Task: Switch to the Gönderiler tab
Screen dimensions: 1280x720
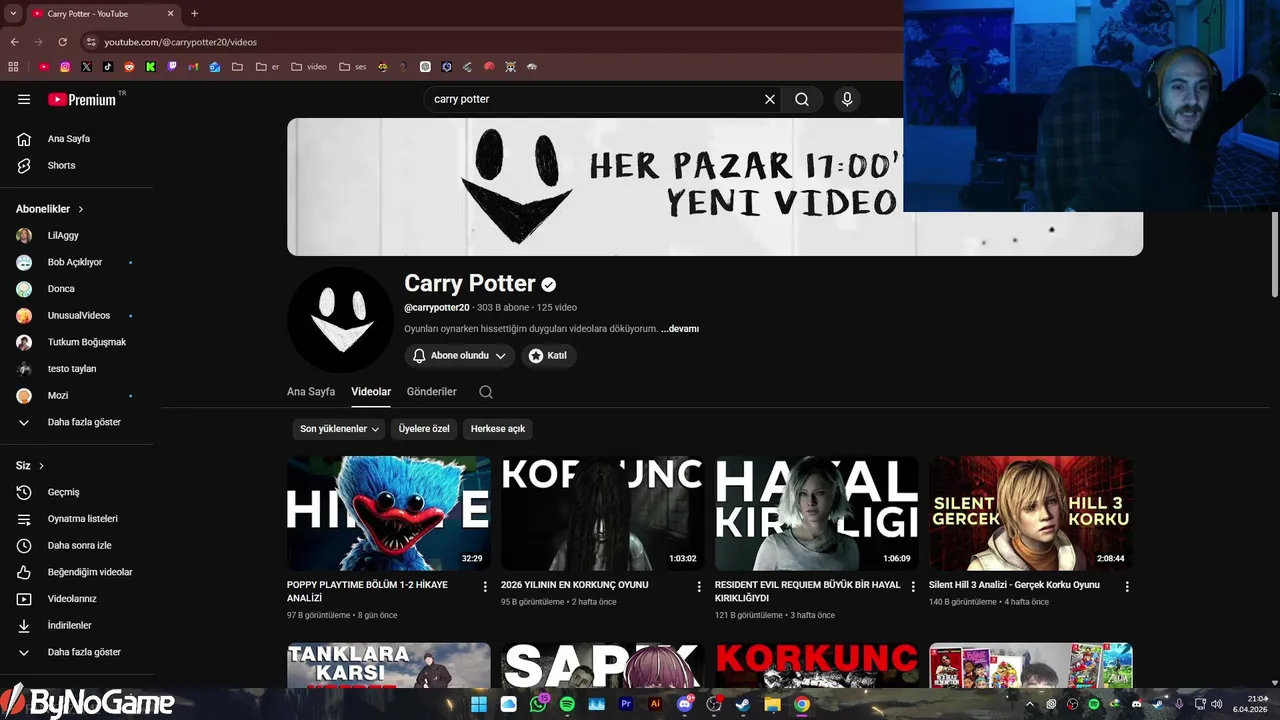Action: point(432,392)
